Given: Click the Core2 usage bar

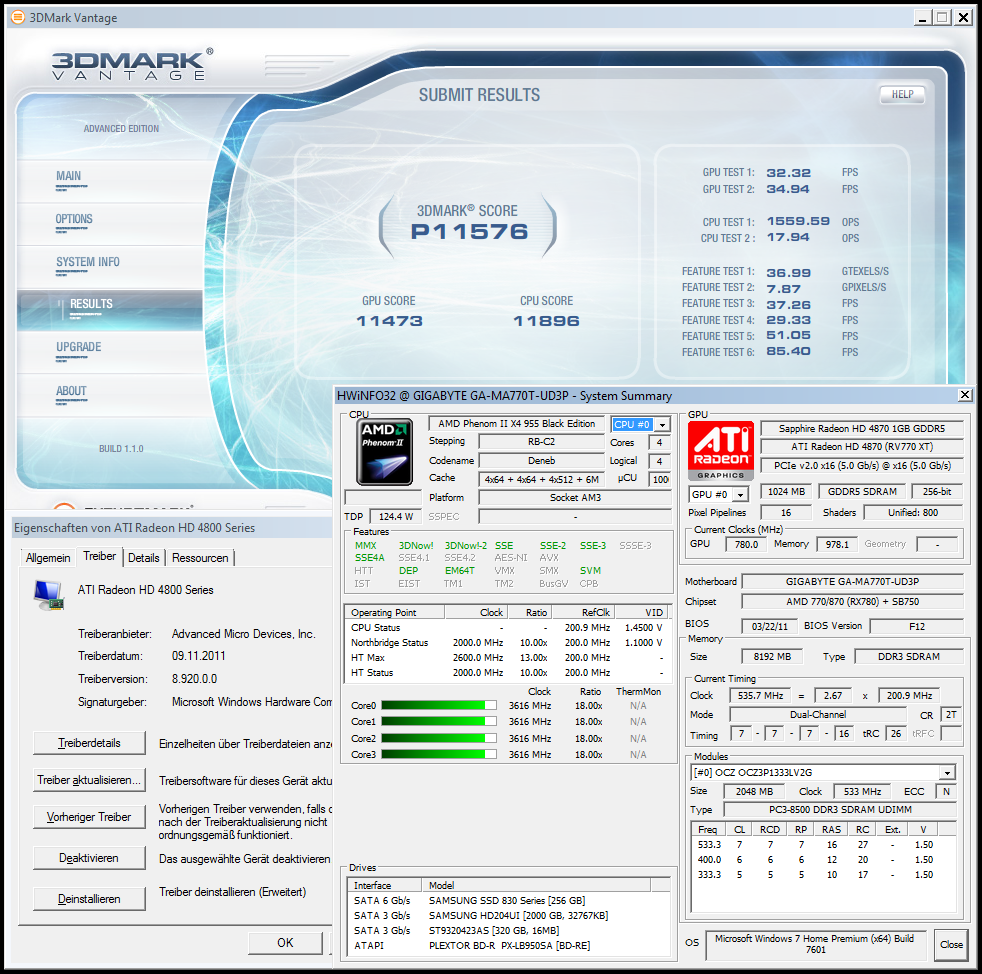Looking at the screenshot, I should (439, 738).
